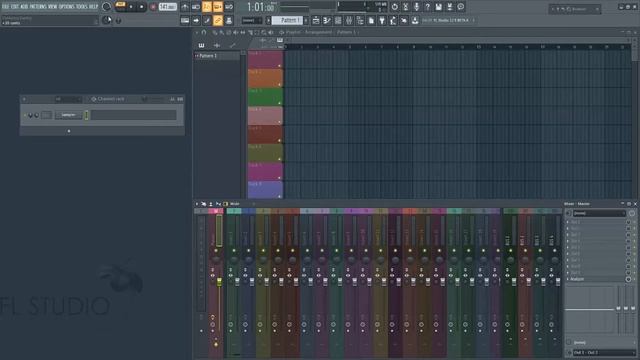
Task: Select the Sampler channel green selector
Action: (86, 115)
